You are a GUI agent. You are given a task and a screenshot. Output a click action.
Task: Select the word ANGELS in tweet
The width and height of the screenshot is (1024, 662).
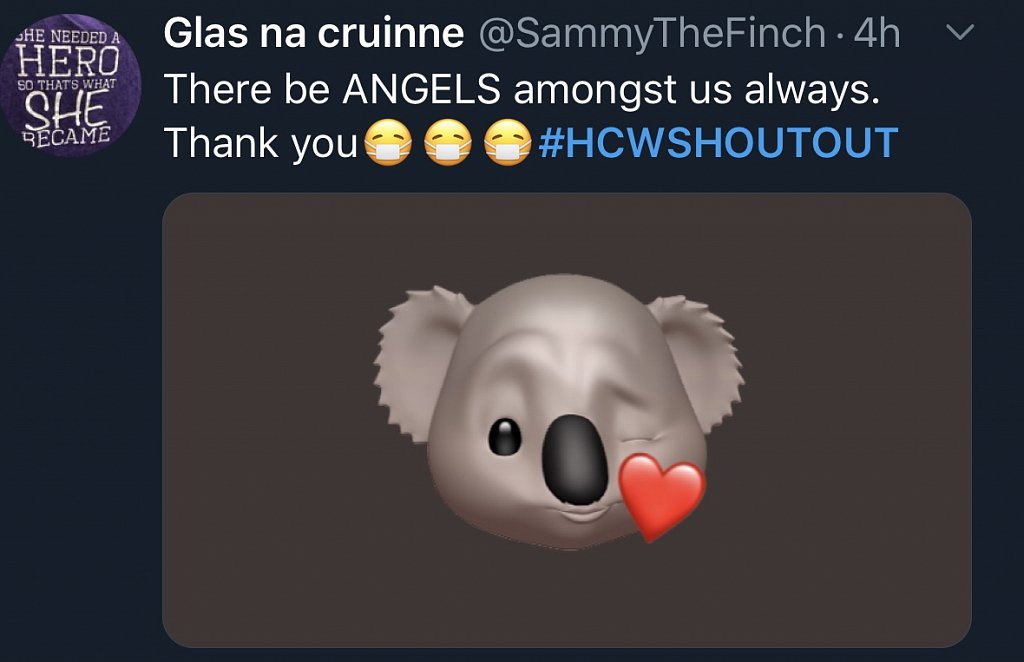click(x=422, y=89)
